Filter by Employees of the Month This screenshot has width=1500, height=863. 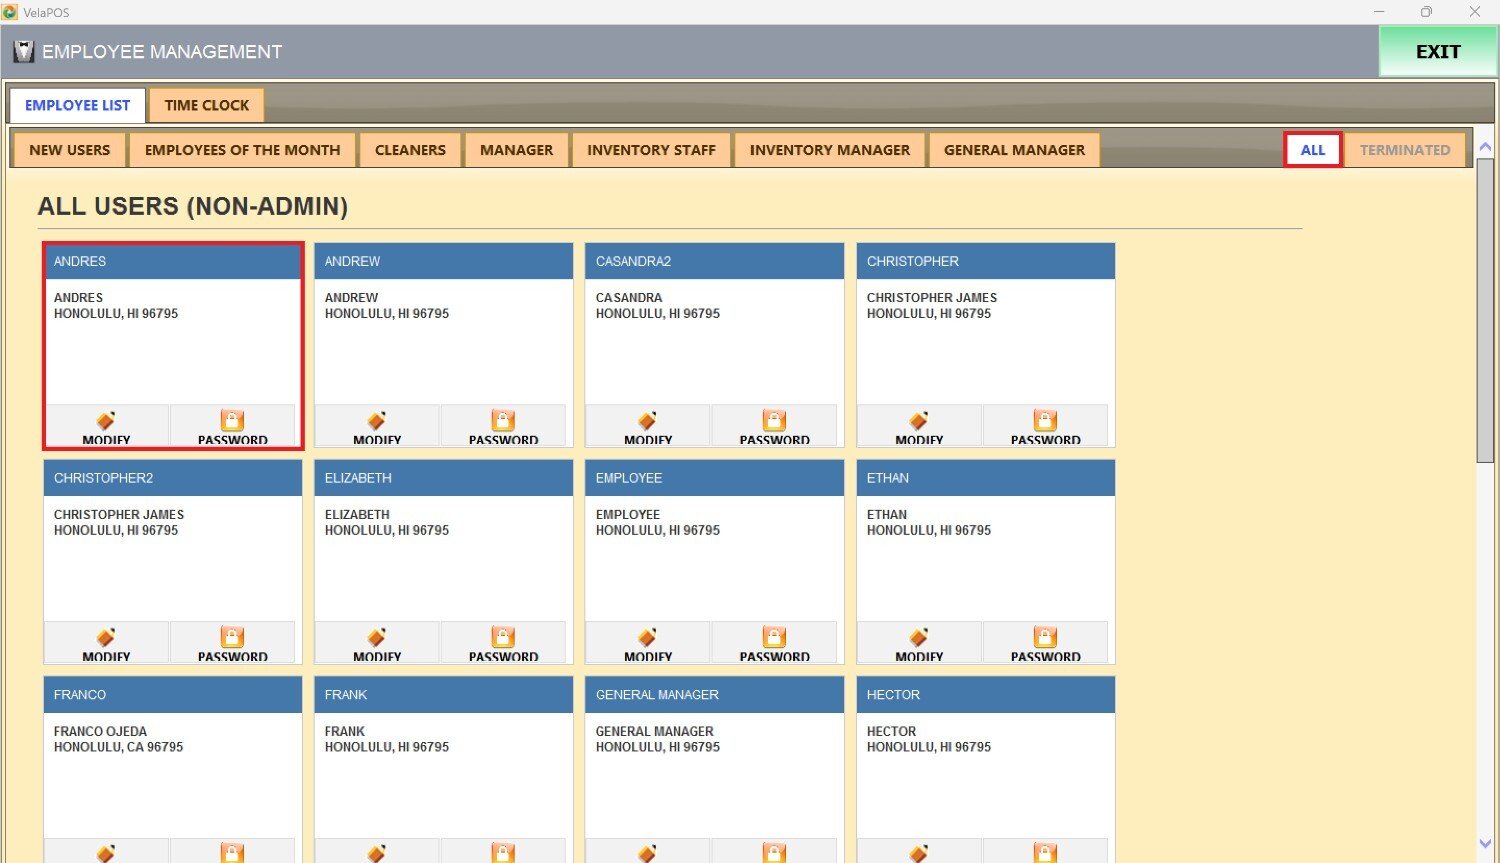[242, 150]
